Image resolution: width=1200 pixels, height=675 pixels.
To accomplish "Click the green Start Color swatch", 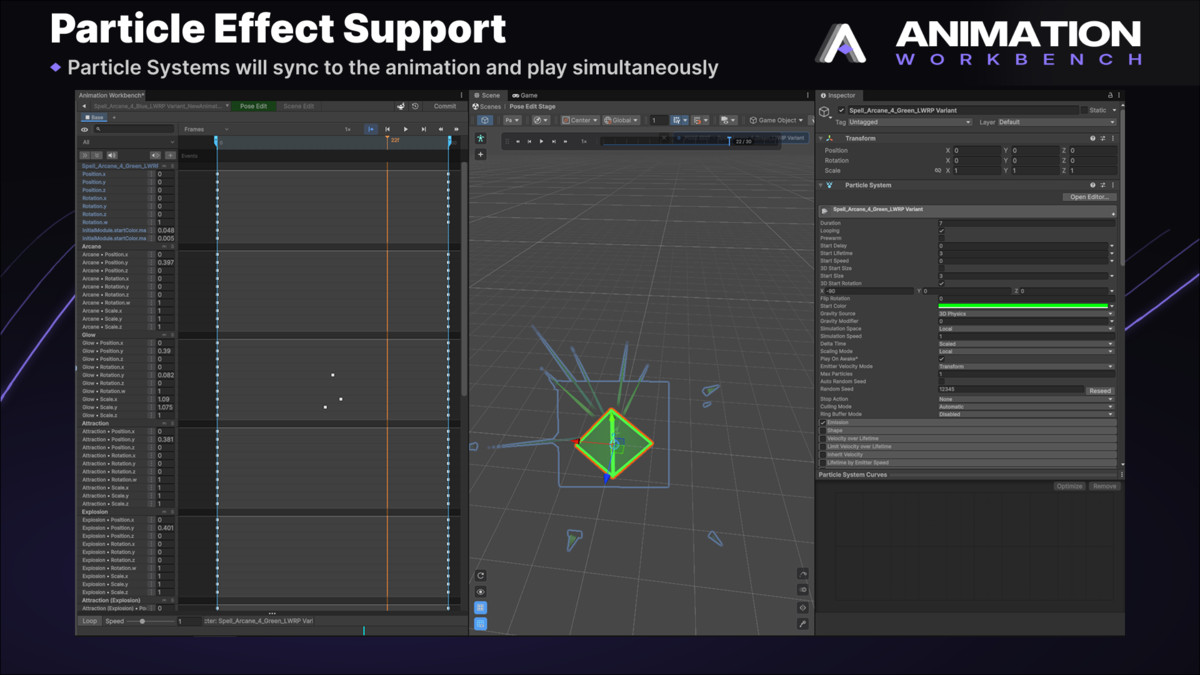I will click(x=1023, y=306).
